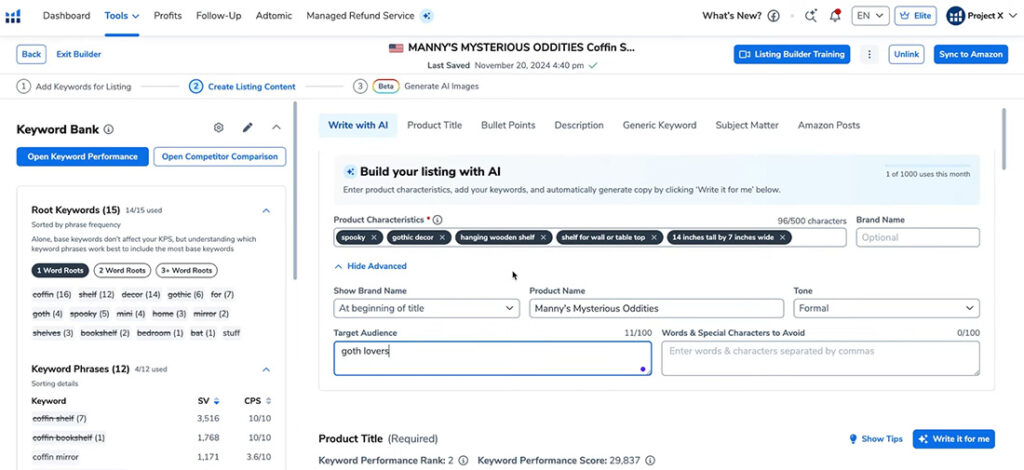Viewport: 1024px width, 470px height.
Task: Open Listing Builder Training
Action: click(x=792, y=54)
